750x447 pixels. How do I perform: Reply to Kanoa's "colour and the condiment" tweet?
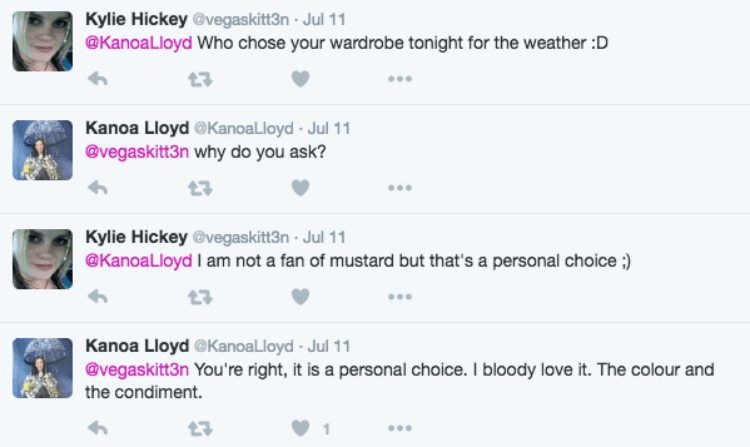point(98,428)
